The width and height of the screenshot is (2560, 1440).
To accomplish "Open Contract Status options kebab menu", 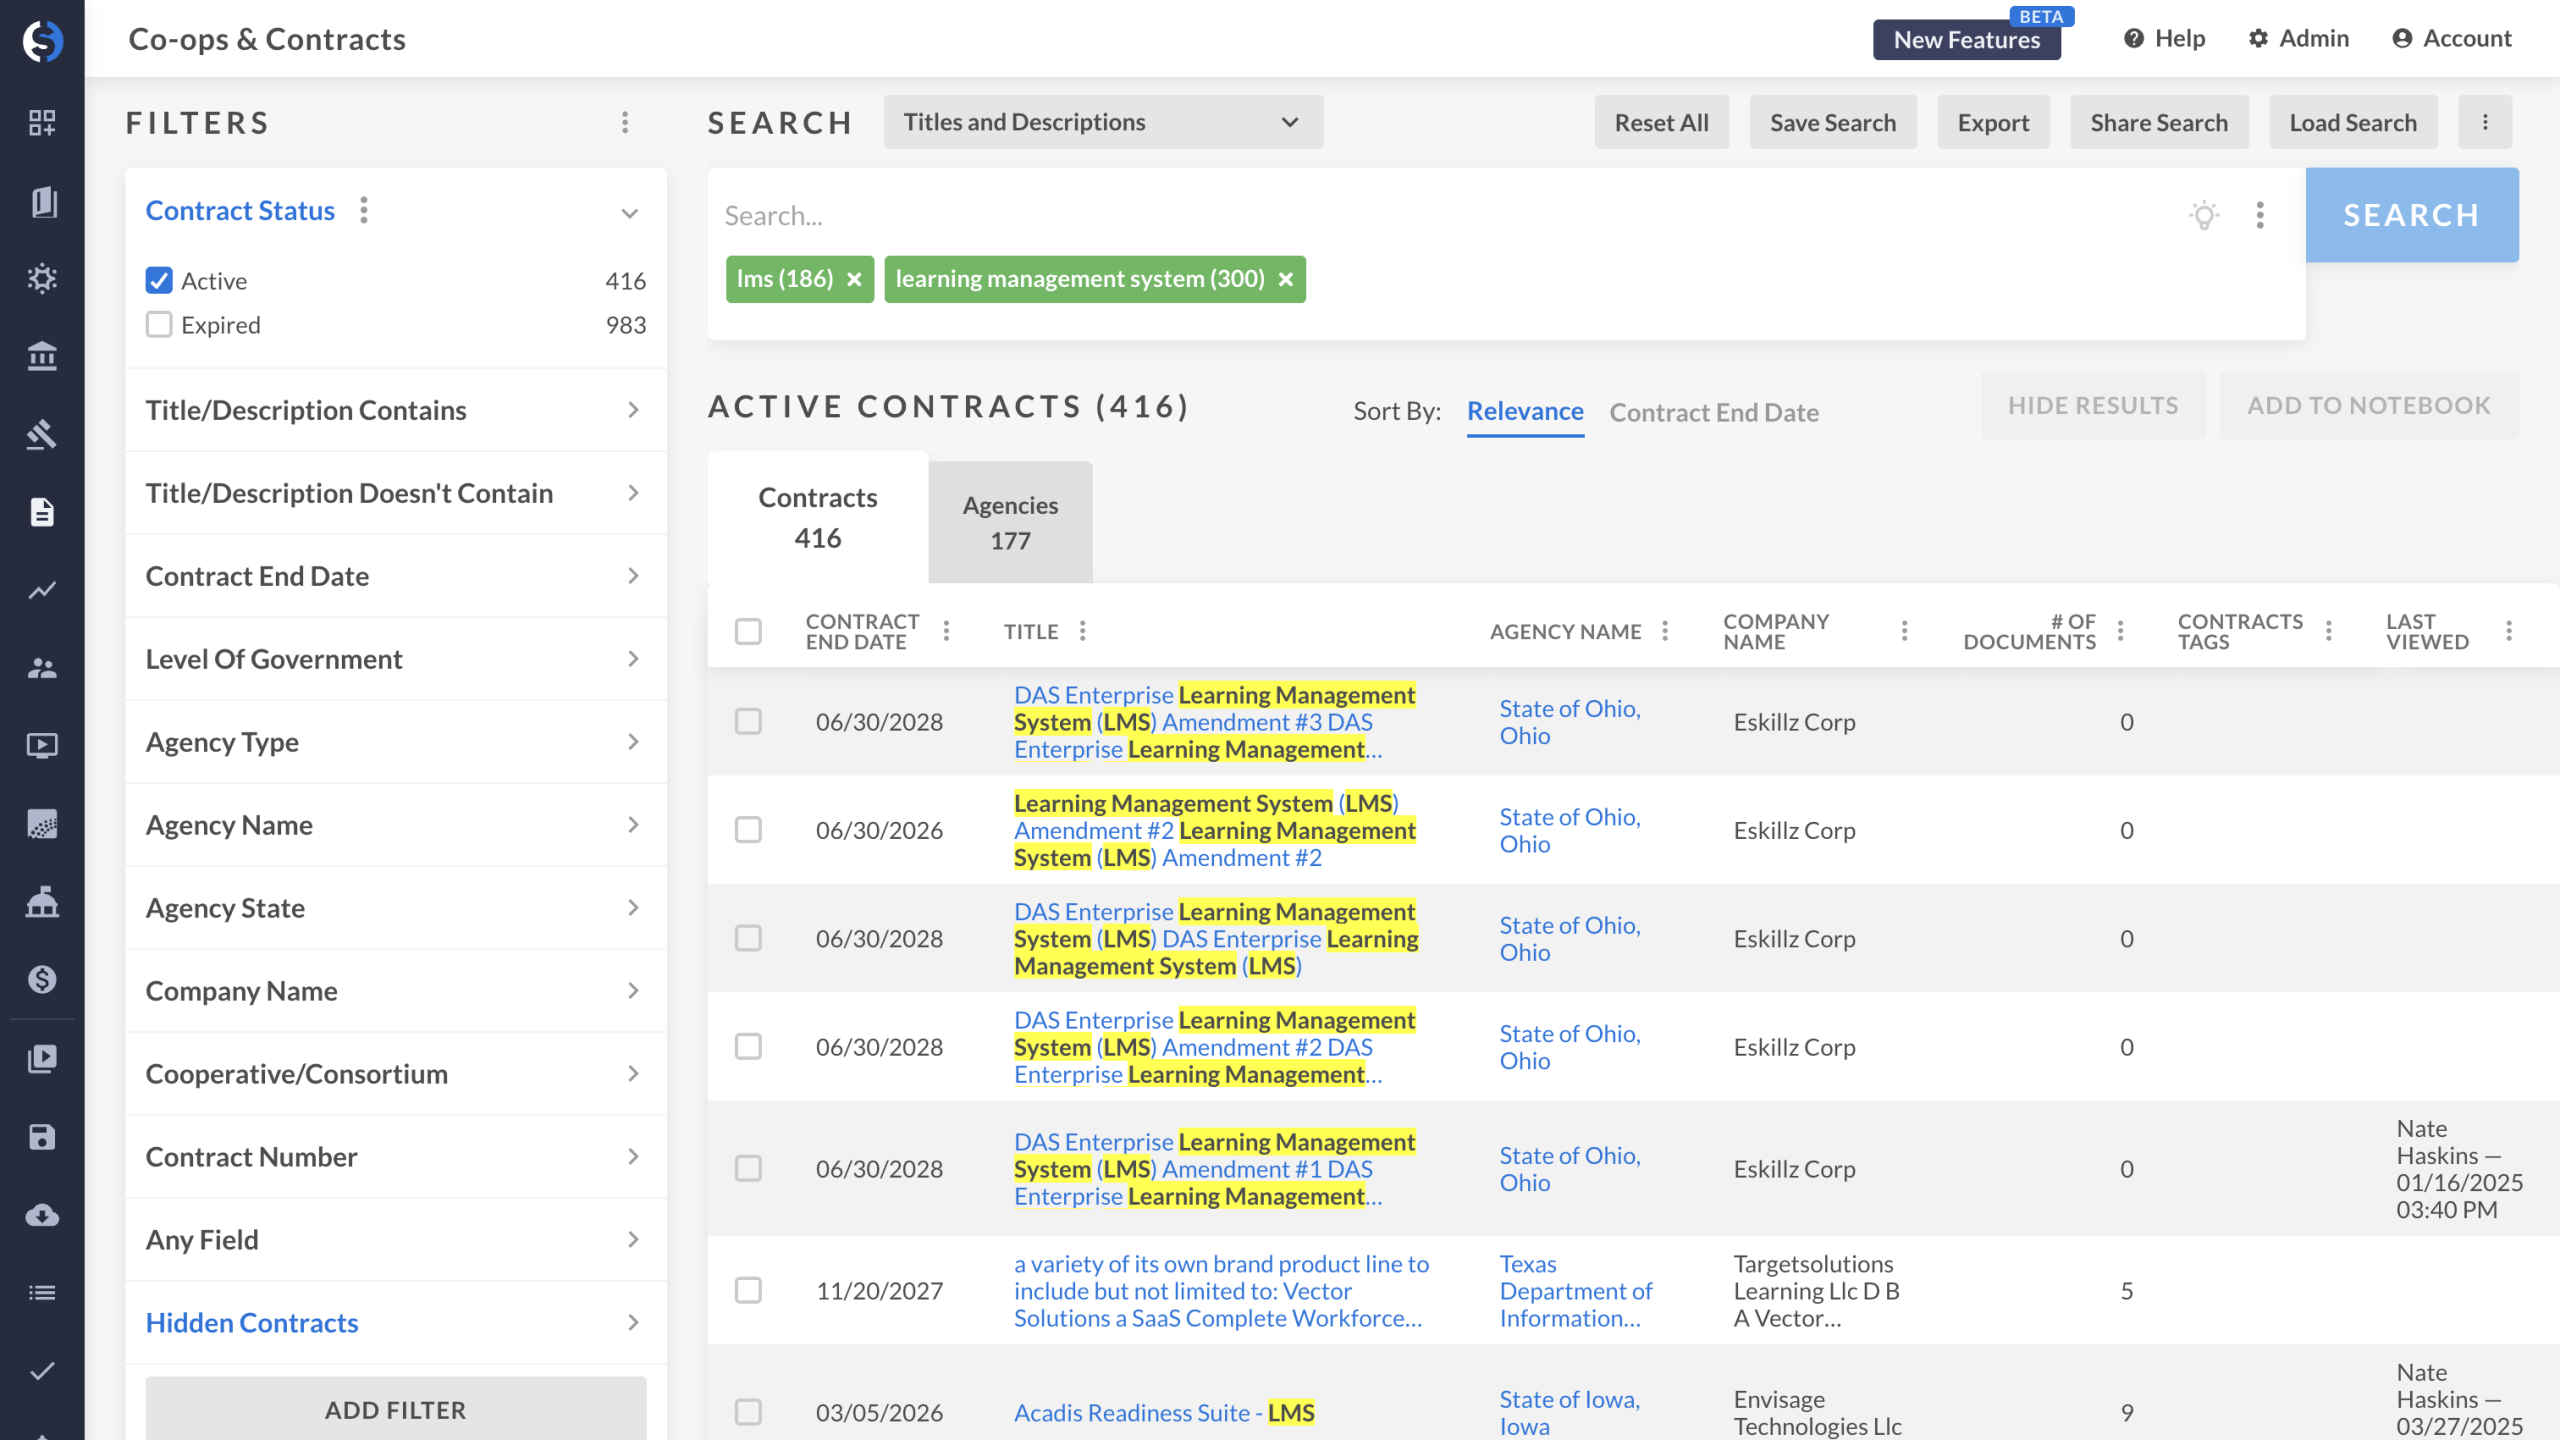I will tap(364, 211).
